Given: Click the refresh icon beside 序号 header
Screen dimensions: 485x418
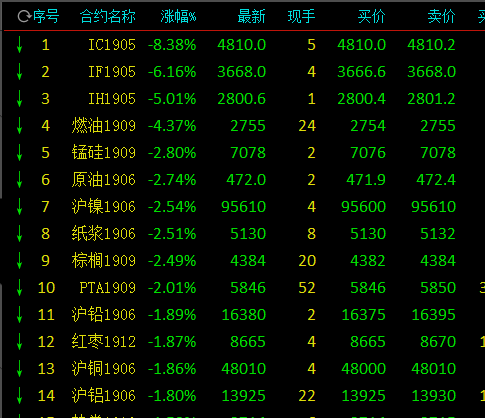Looking at the screenshot, I should click(24, 16).
